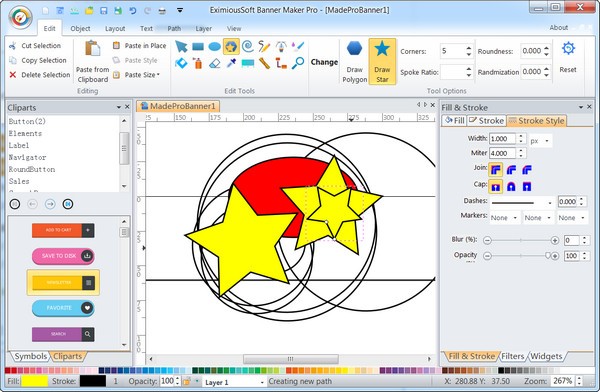Select the eraser tool
600x392 pixels.
(x=215, y=63)
